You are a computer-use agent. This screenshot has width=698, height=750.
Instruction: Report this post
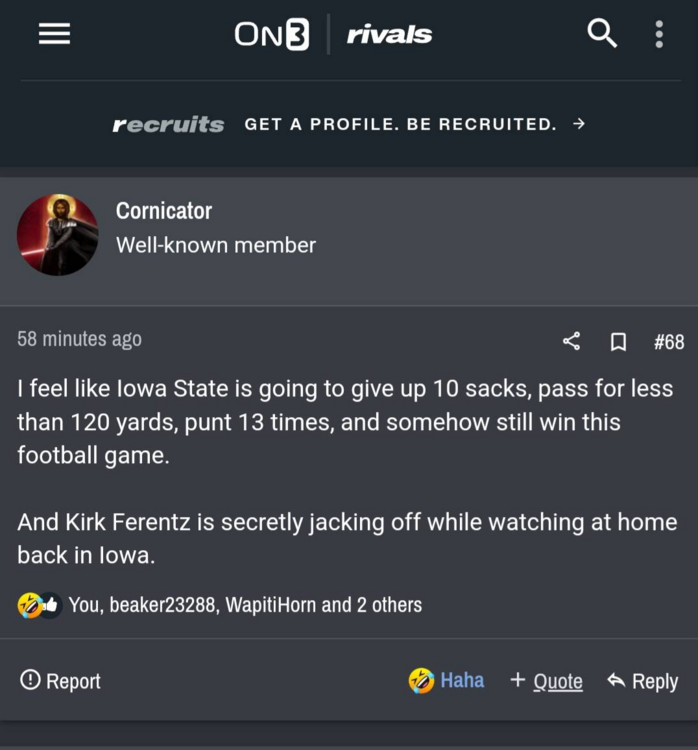pos(61,681)
